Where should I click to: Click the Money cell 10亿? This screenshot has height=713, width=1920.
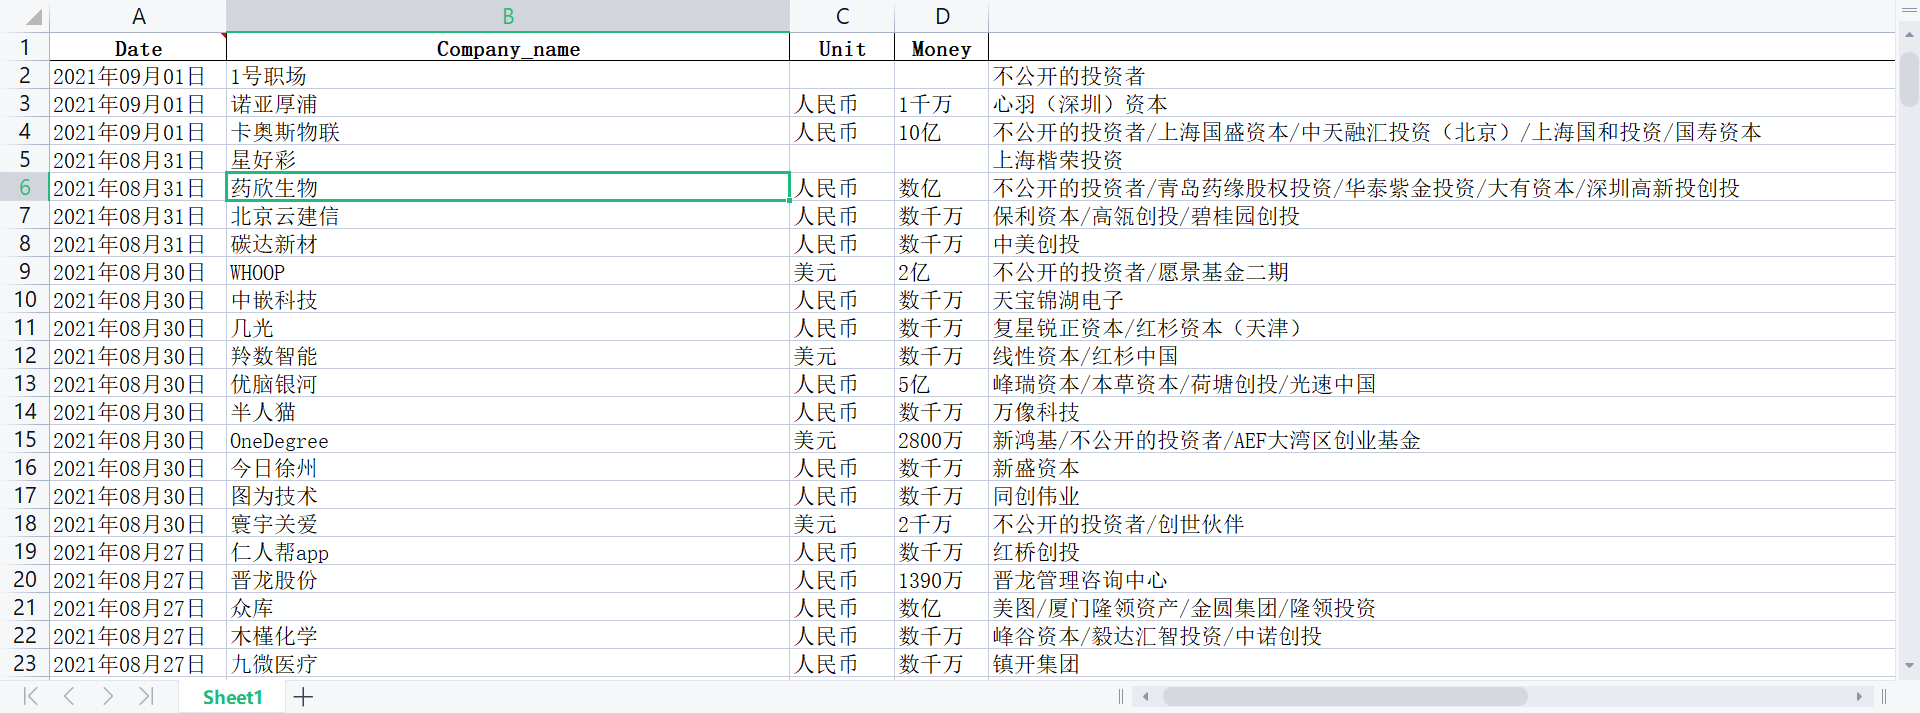(x=942, y=131)
